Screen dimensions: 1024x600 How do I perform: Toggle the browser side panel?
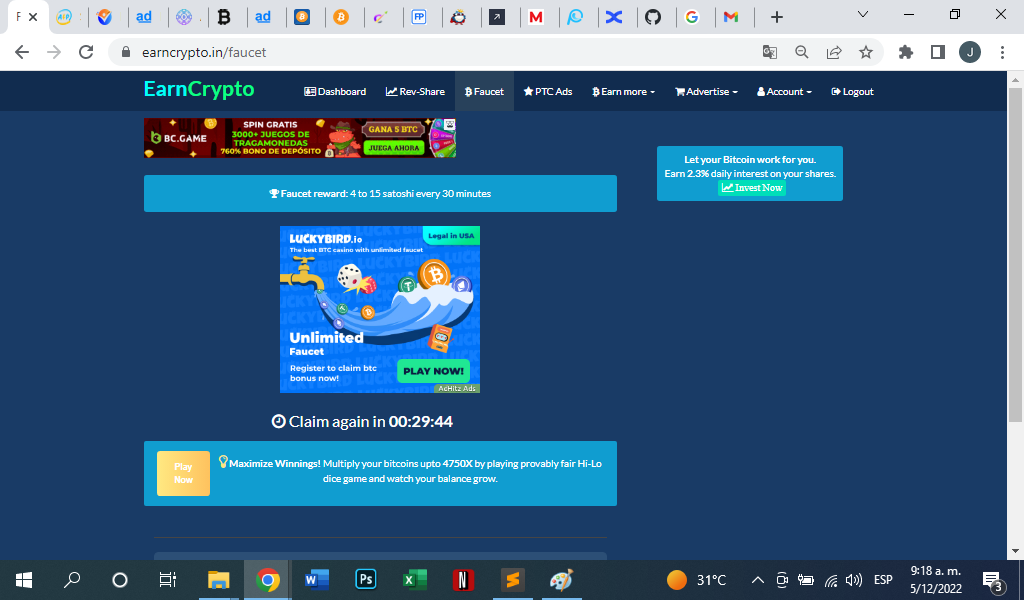(x=938, y=52)
